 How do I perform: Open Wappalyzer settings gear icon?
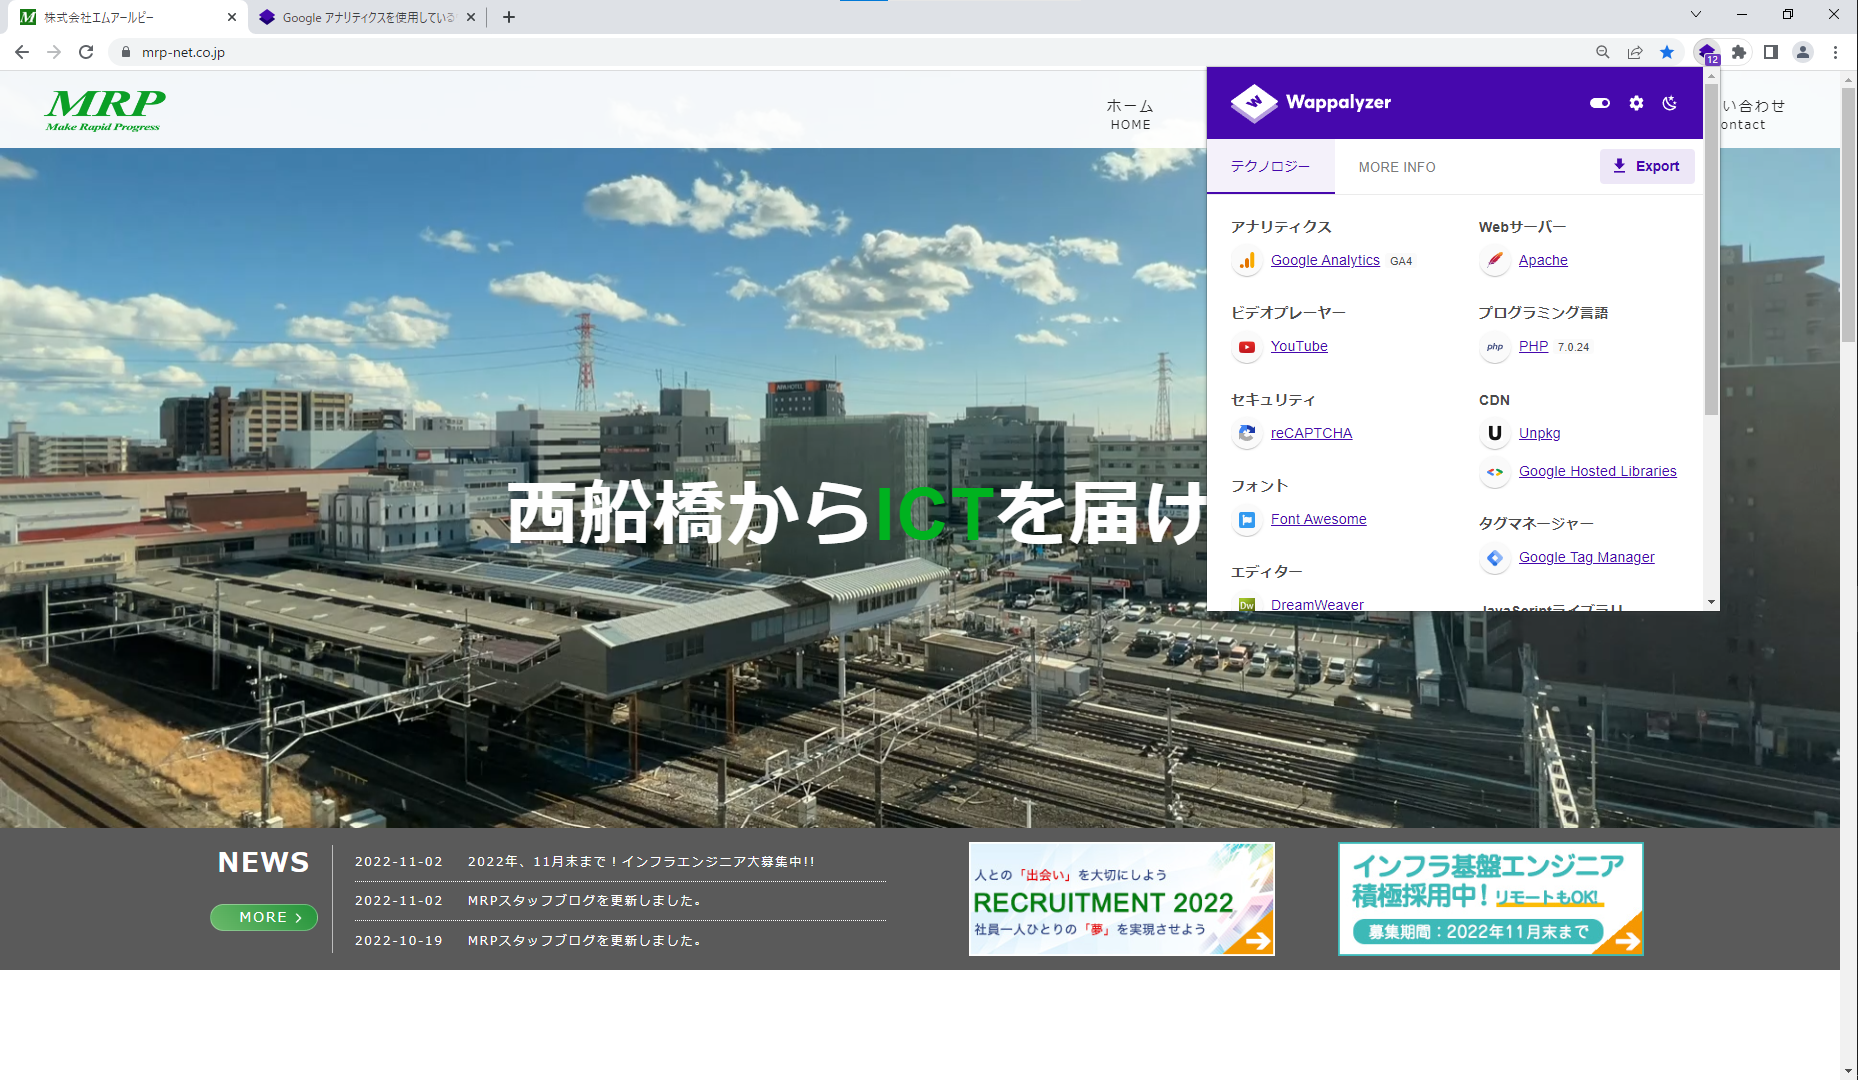coord(1636,103)
